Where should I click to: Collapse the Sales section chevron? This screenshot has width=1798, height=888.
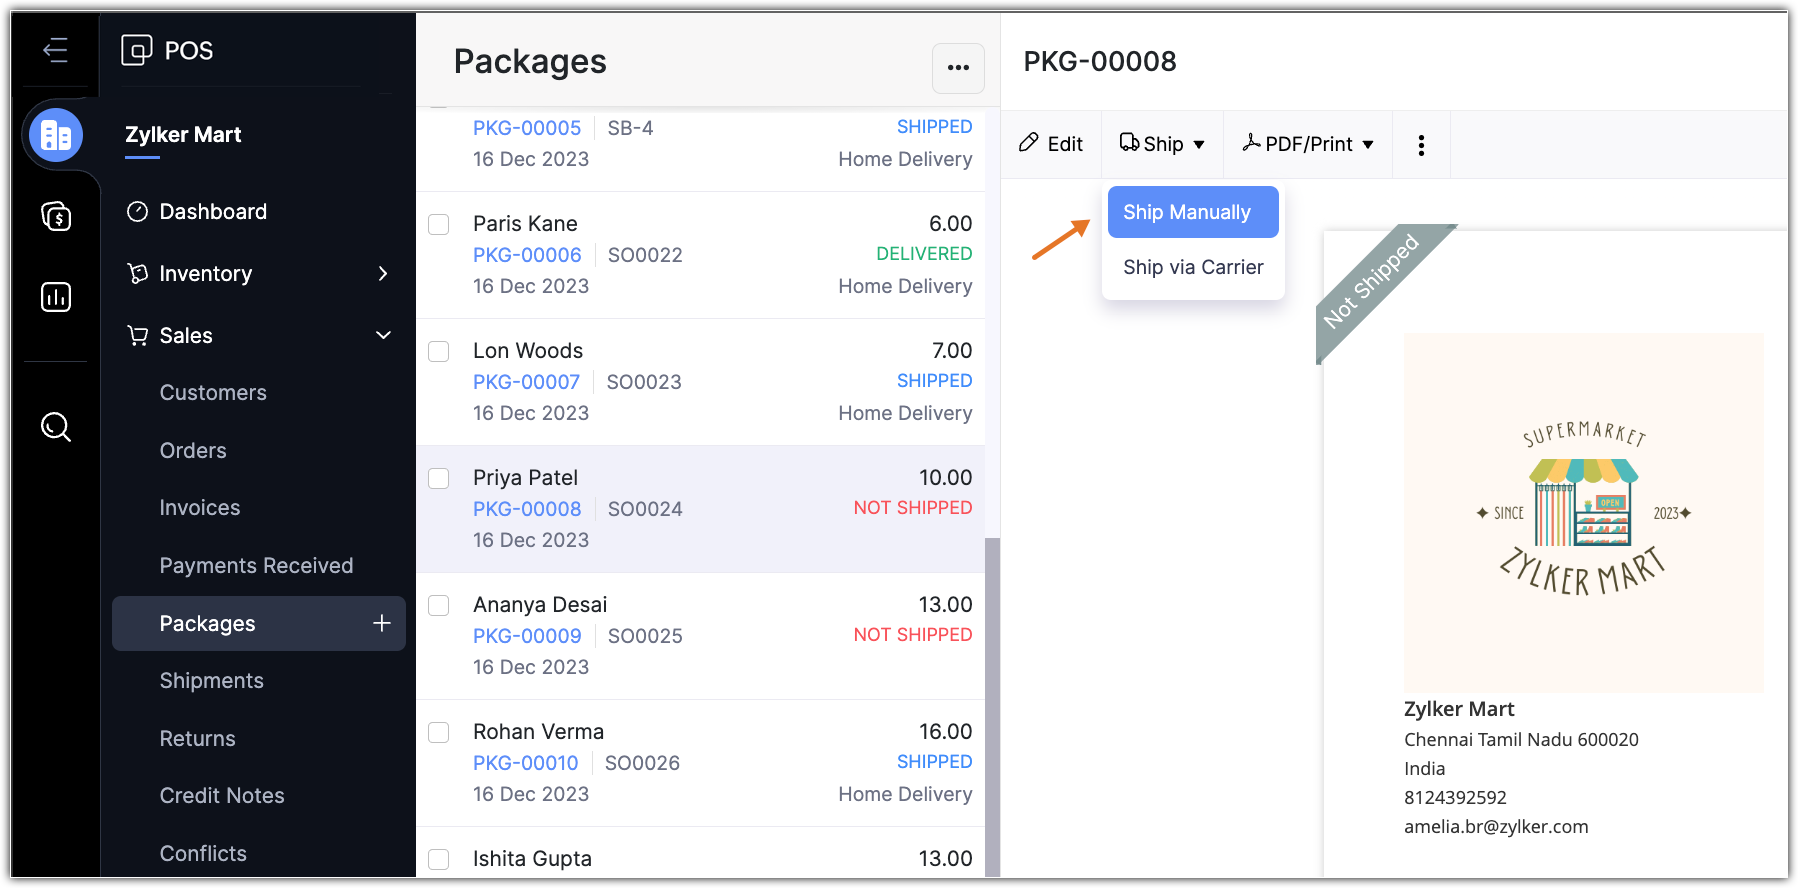pos(383,335)
